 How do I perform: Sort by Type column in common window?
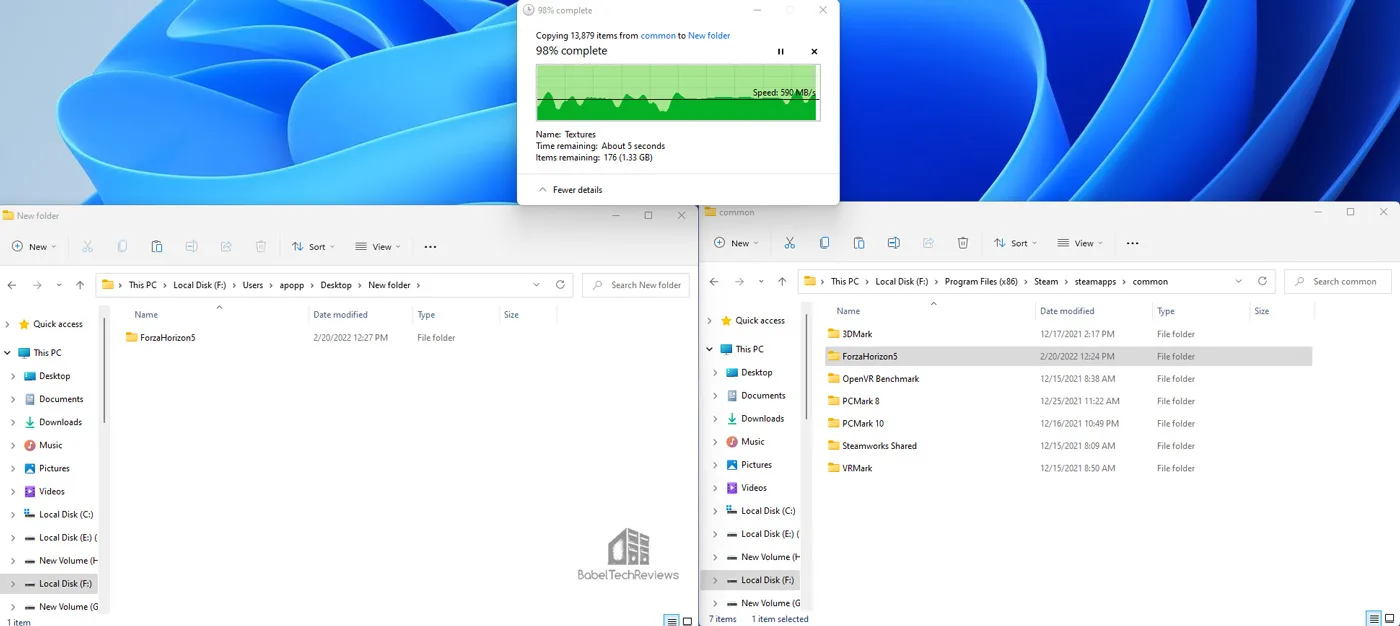pyautogui.click(x=1165, y=311)
